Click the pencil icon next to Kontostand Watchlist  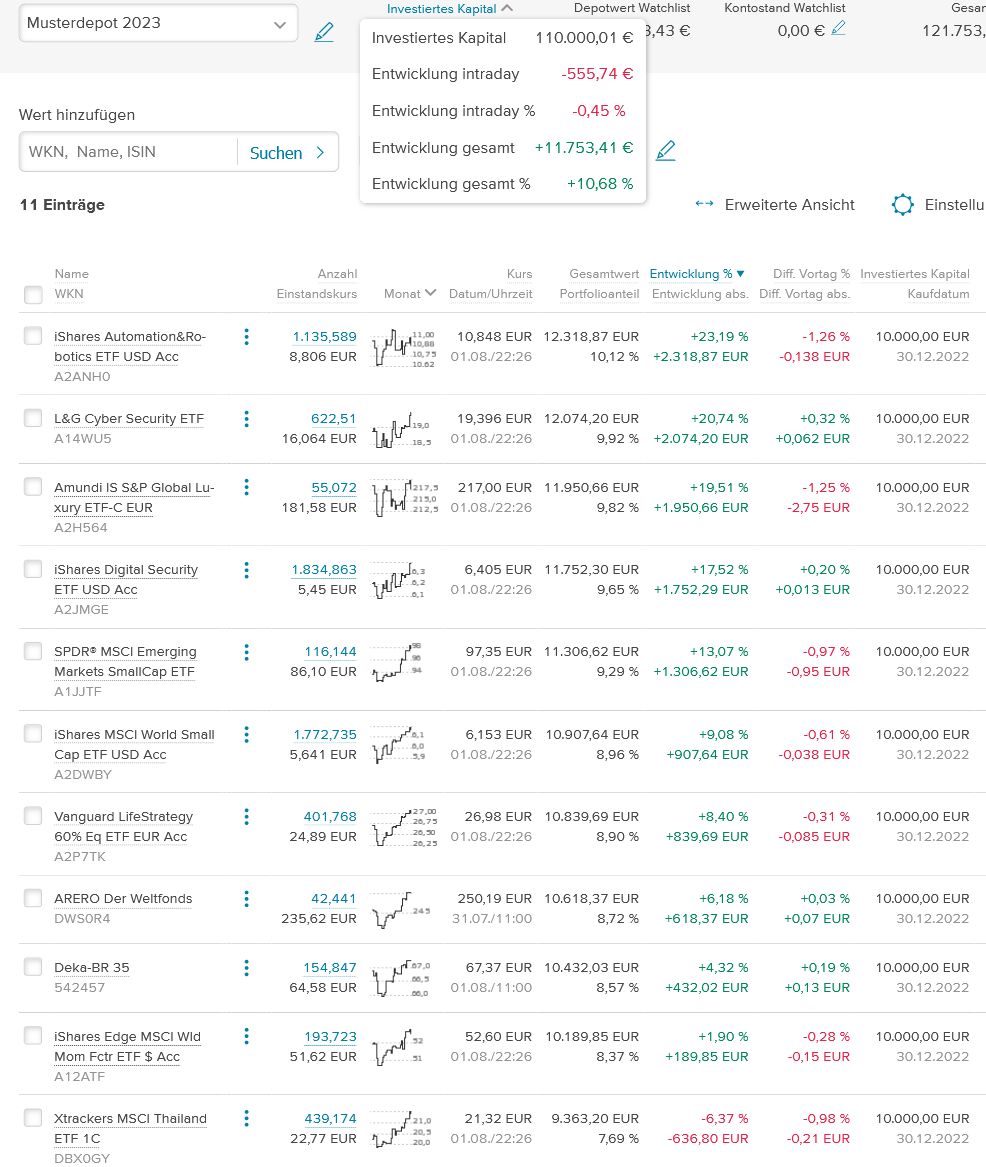pos(838,29)
